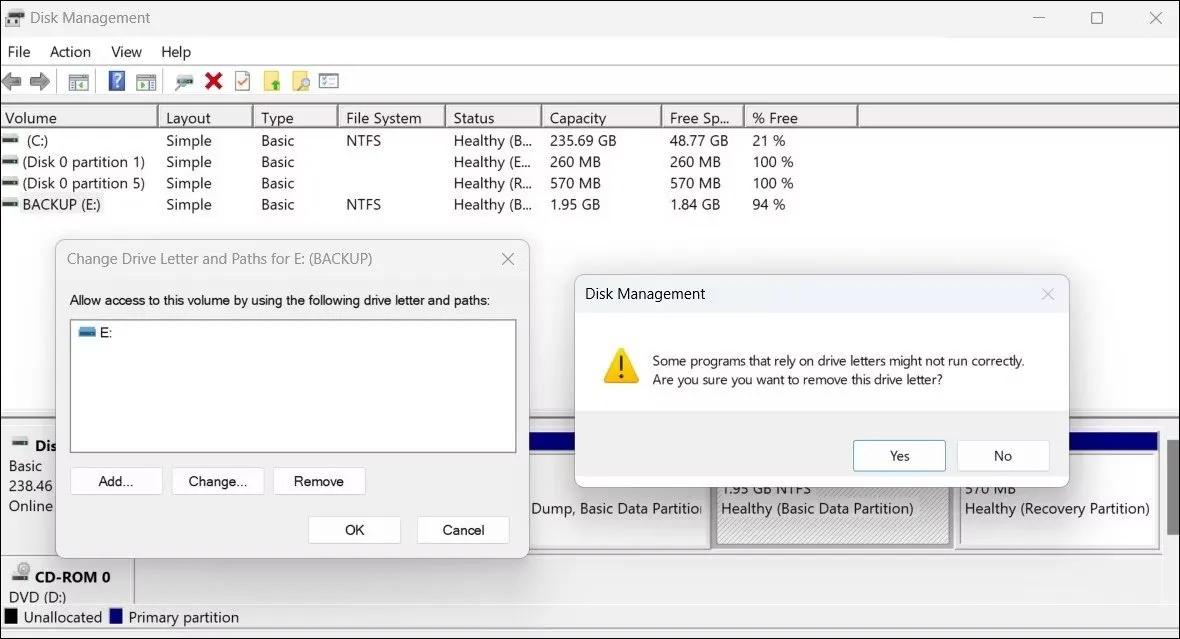
Task: Click the drive connection toolbar icon
Action: [184, 82]
